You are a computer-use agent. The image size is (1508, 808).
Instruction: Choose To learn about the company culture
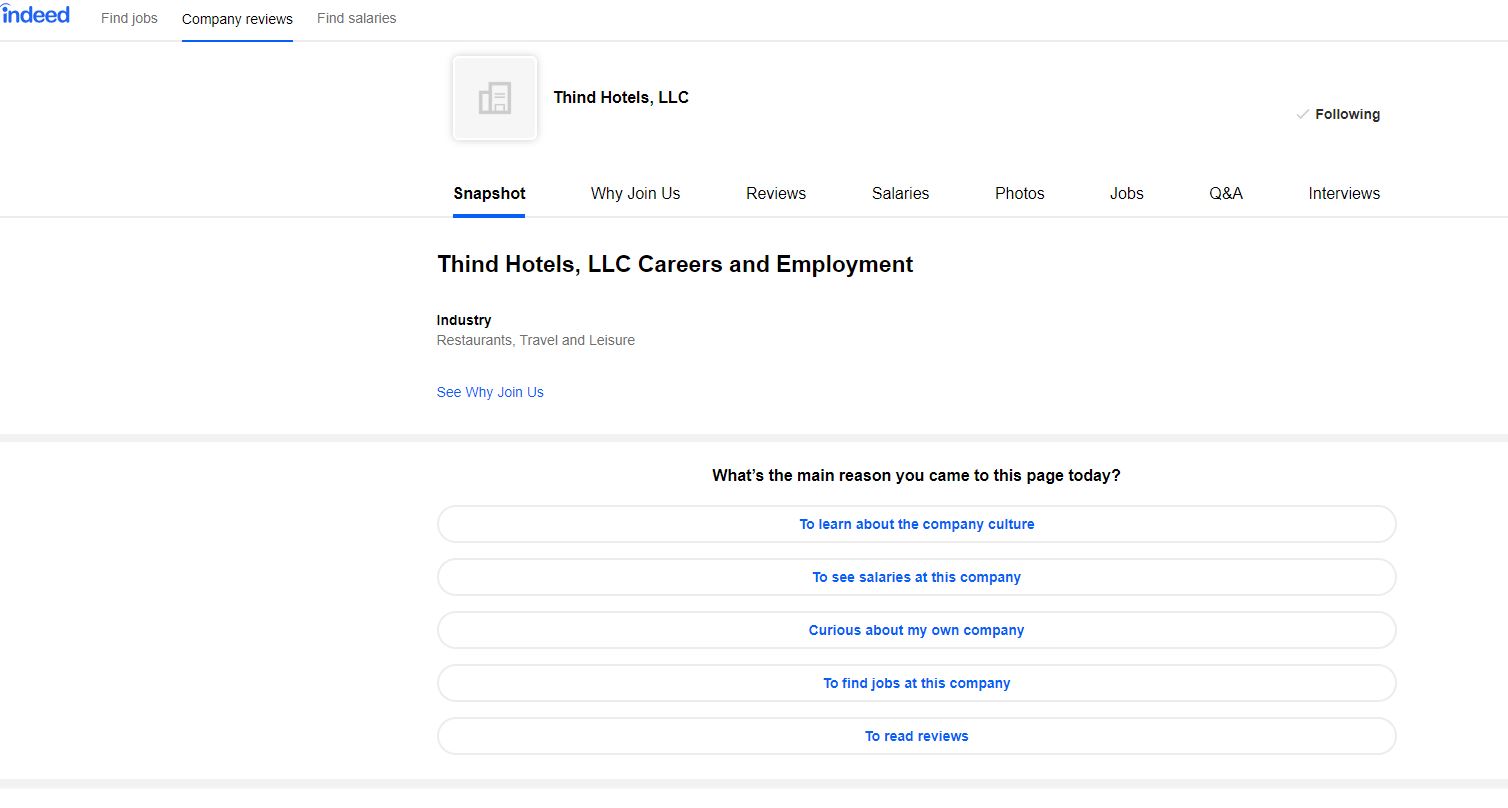pos(916,524)
